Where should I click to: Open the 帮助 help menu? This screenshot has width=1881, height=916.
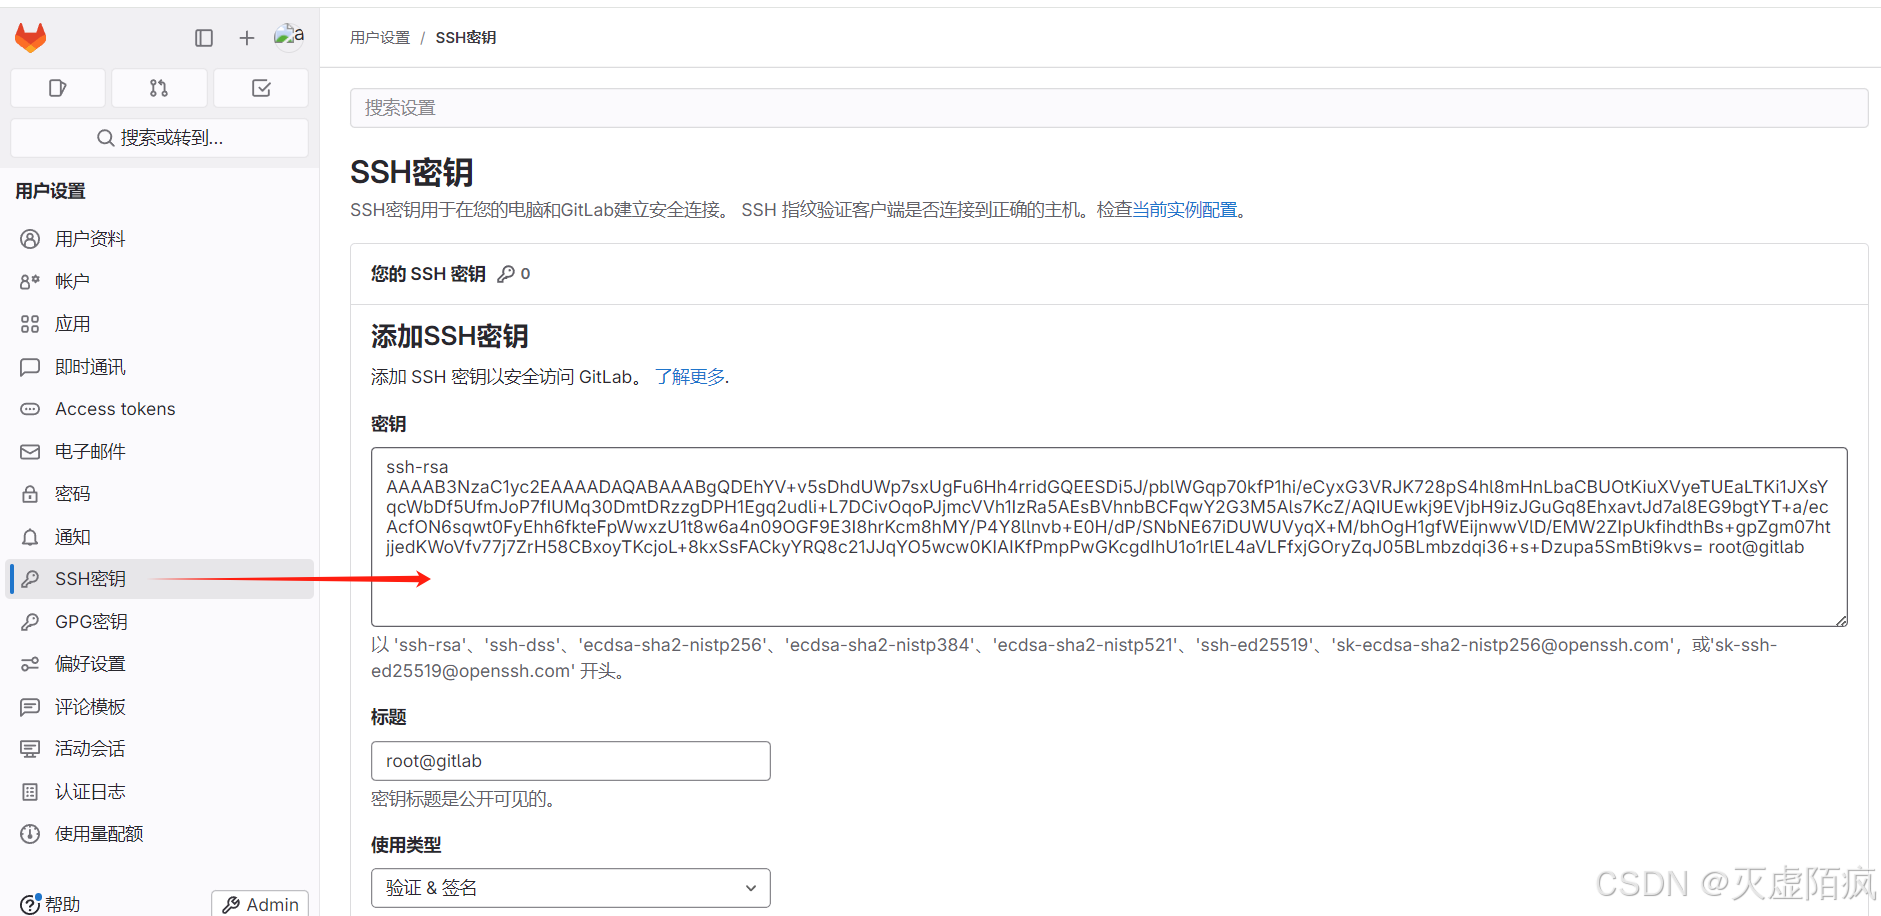click(50, 904)
